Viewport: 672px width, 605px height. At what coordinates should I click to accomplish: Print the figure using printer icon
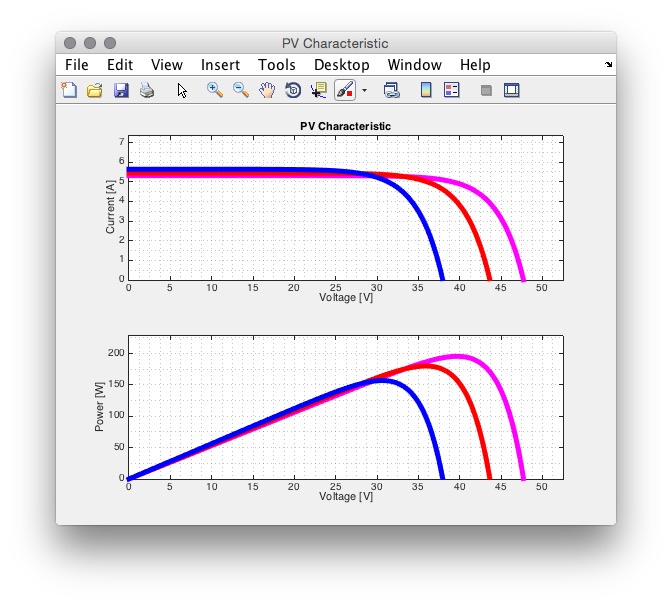point(147,90)
